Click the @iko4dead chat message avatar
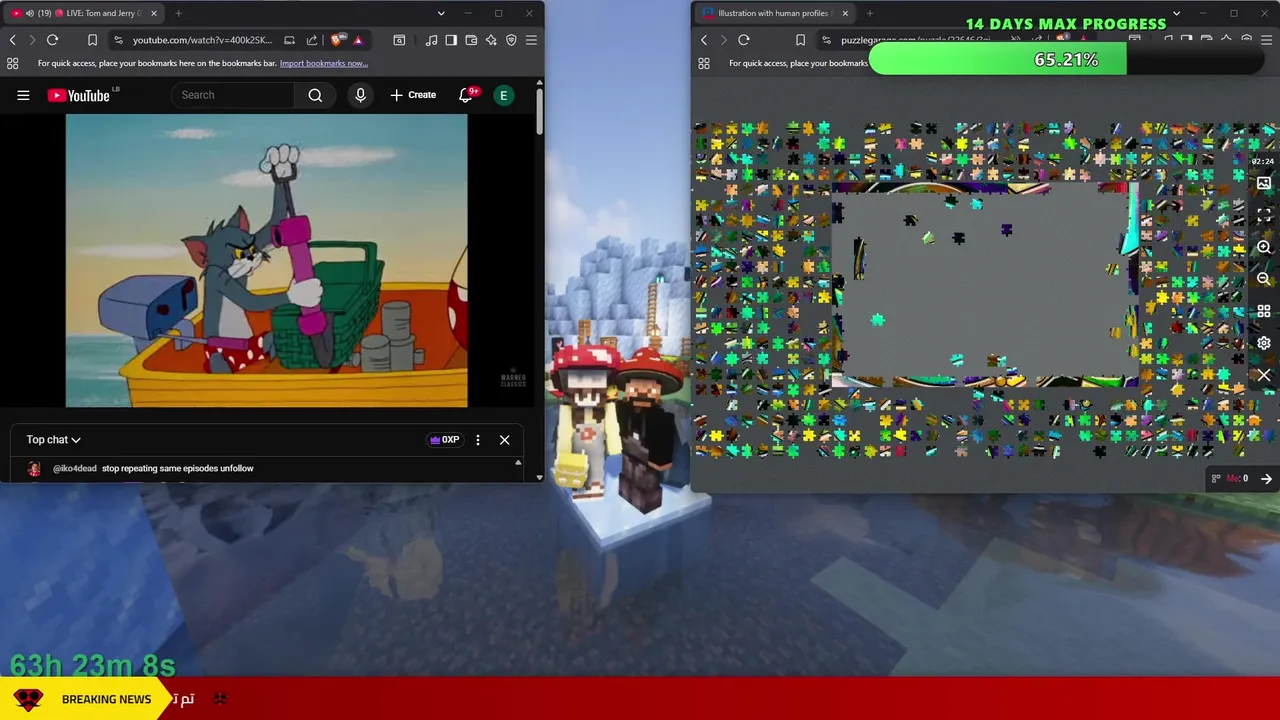 click(34, 468)
